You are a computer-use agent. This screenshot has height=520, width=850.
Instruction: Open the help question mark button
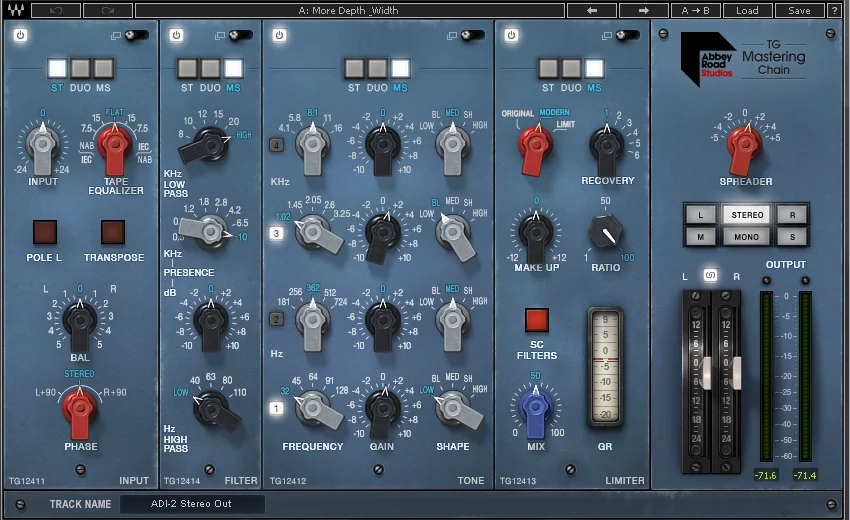[x=834, y=10]
